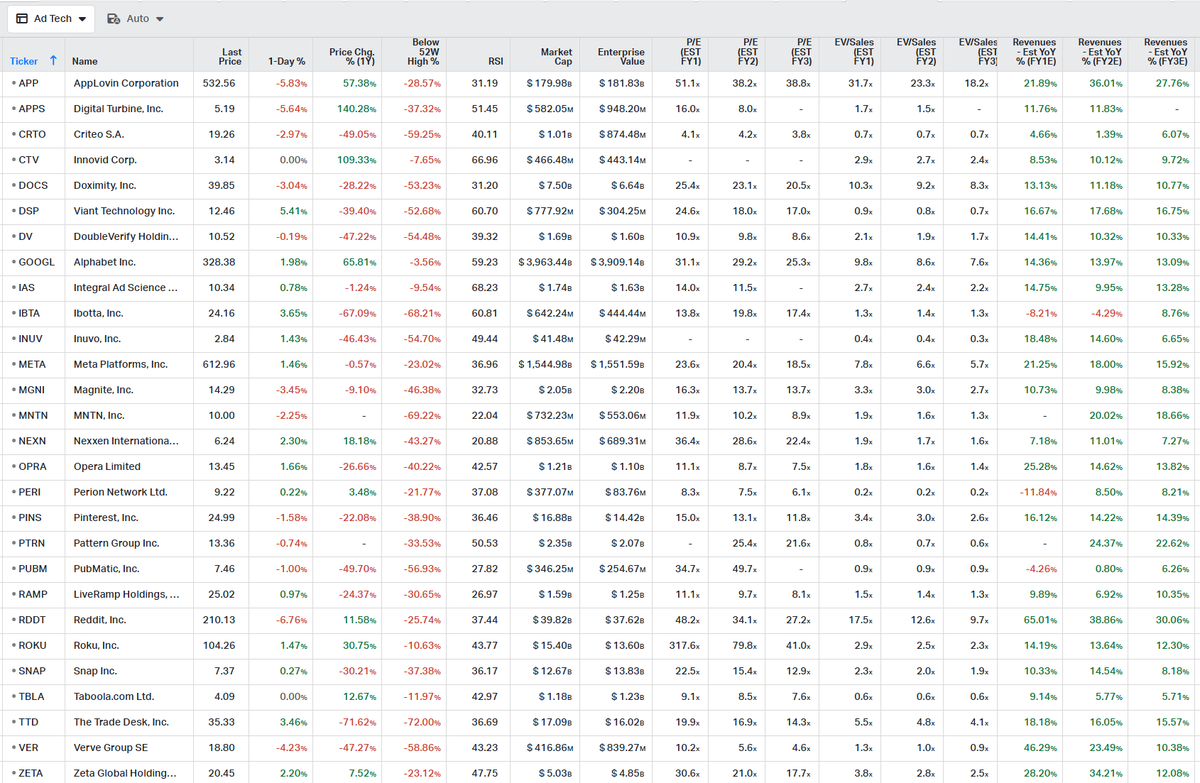This screenshot has width=1200, height=783.
Task: Select Alphabet Inc. name cell
Action: [104, 262]
